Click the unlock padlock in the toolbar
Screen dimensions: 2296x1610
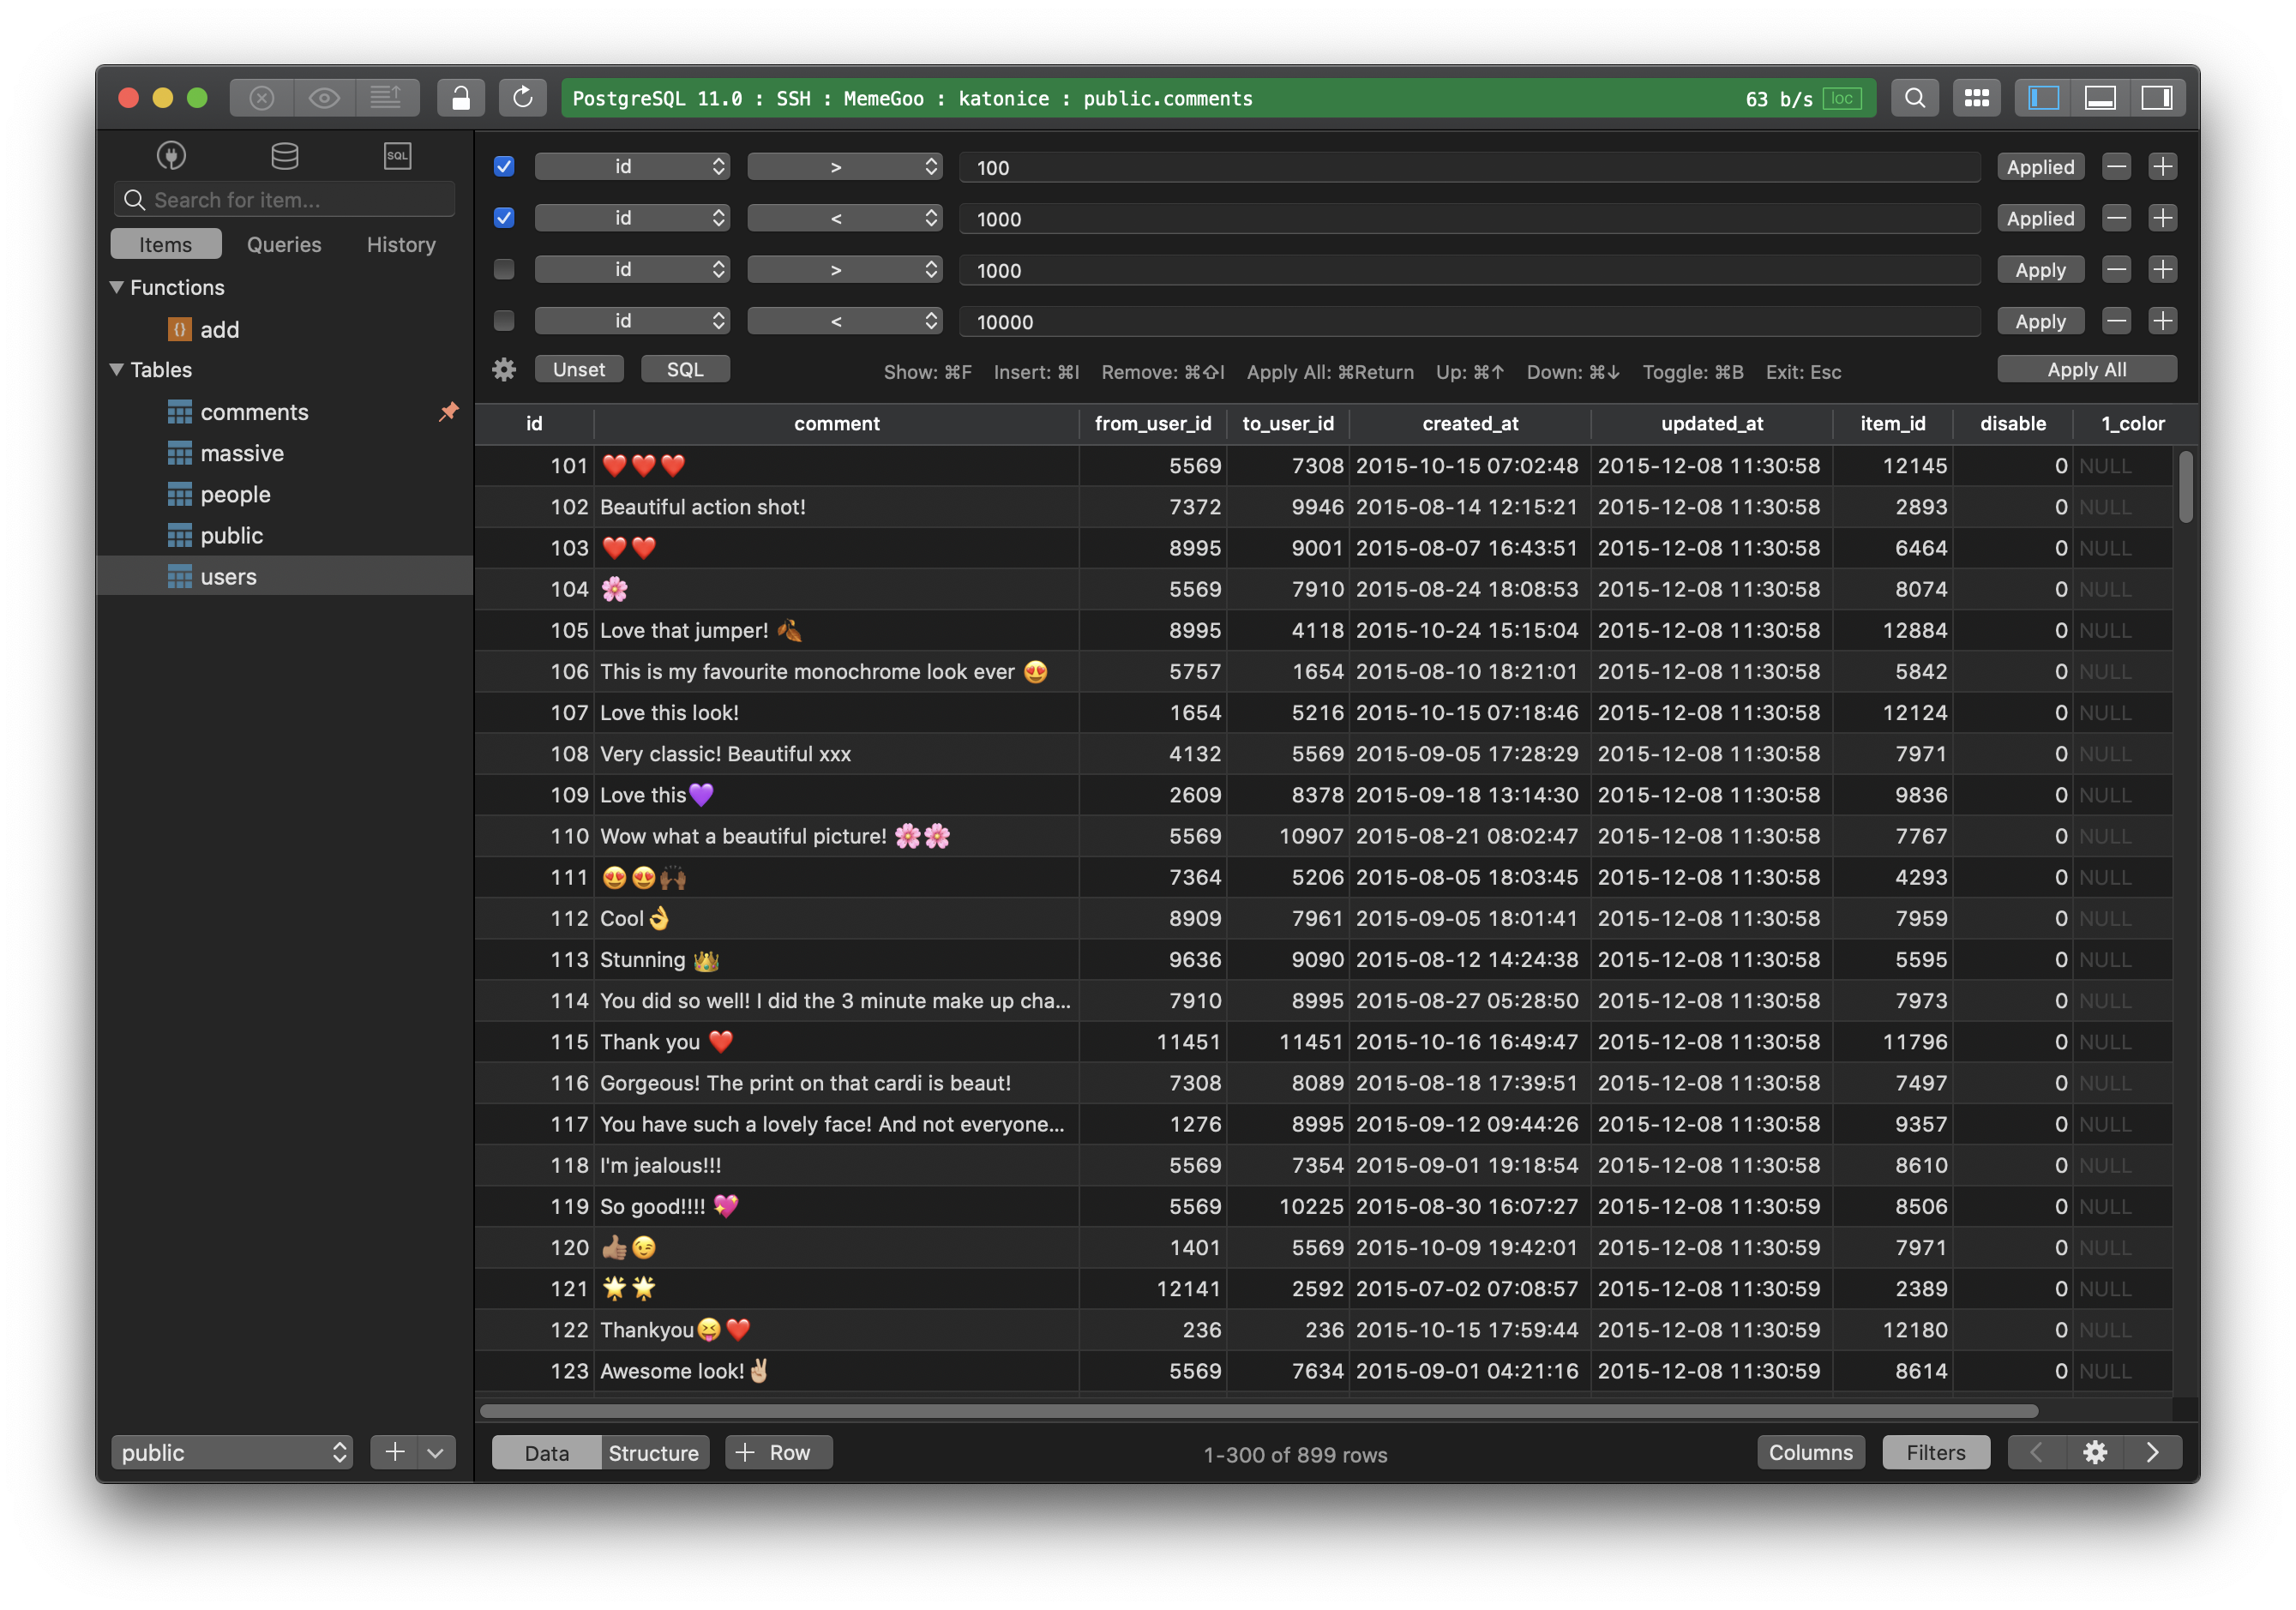coord(461,97)
